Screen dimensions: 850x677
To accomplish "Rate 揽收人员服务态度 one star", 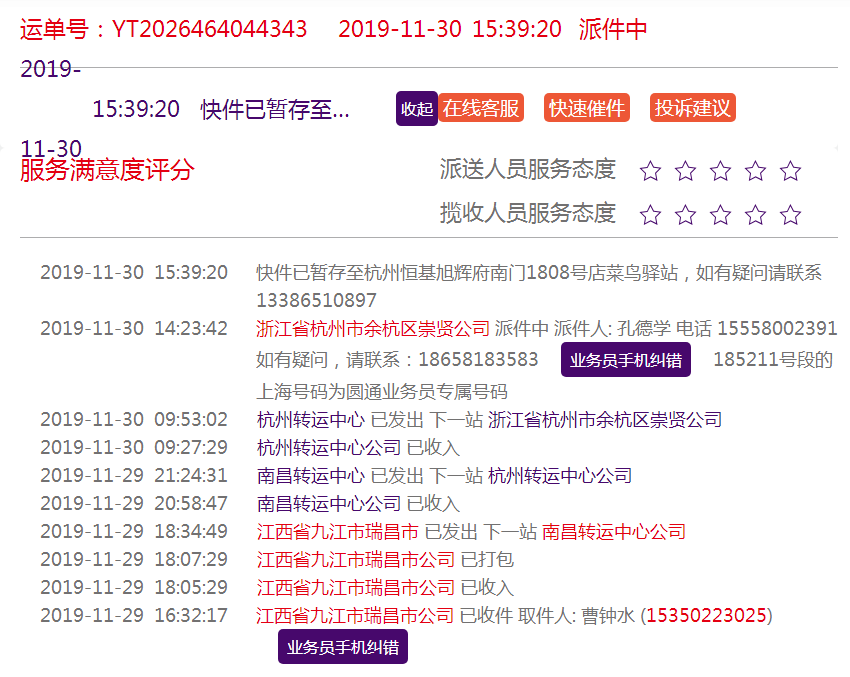I will (x=650, y=215).
